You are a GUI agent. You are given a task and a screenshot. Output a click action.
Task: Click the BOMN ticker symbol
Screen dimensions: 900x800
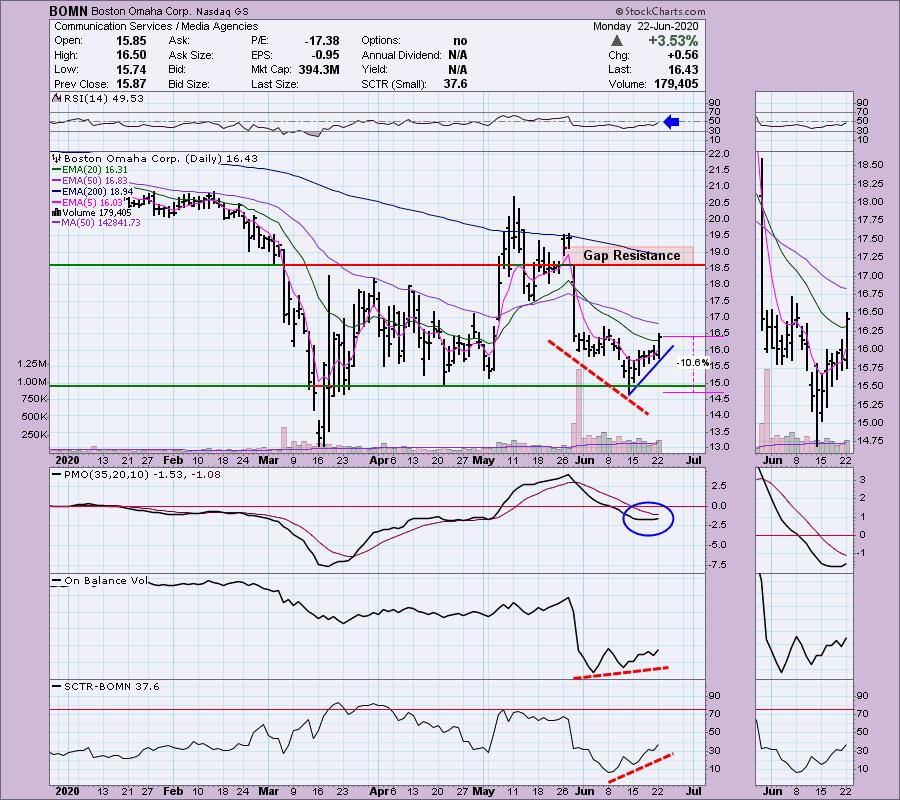coord(68,11)
